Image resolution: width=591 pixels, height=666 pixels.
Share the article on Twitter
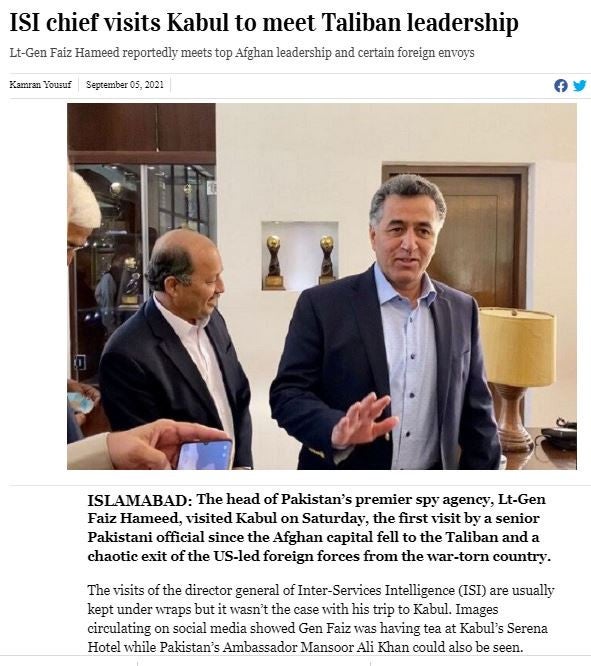(x=580, y=85)
